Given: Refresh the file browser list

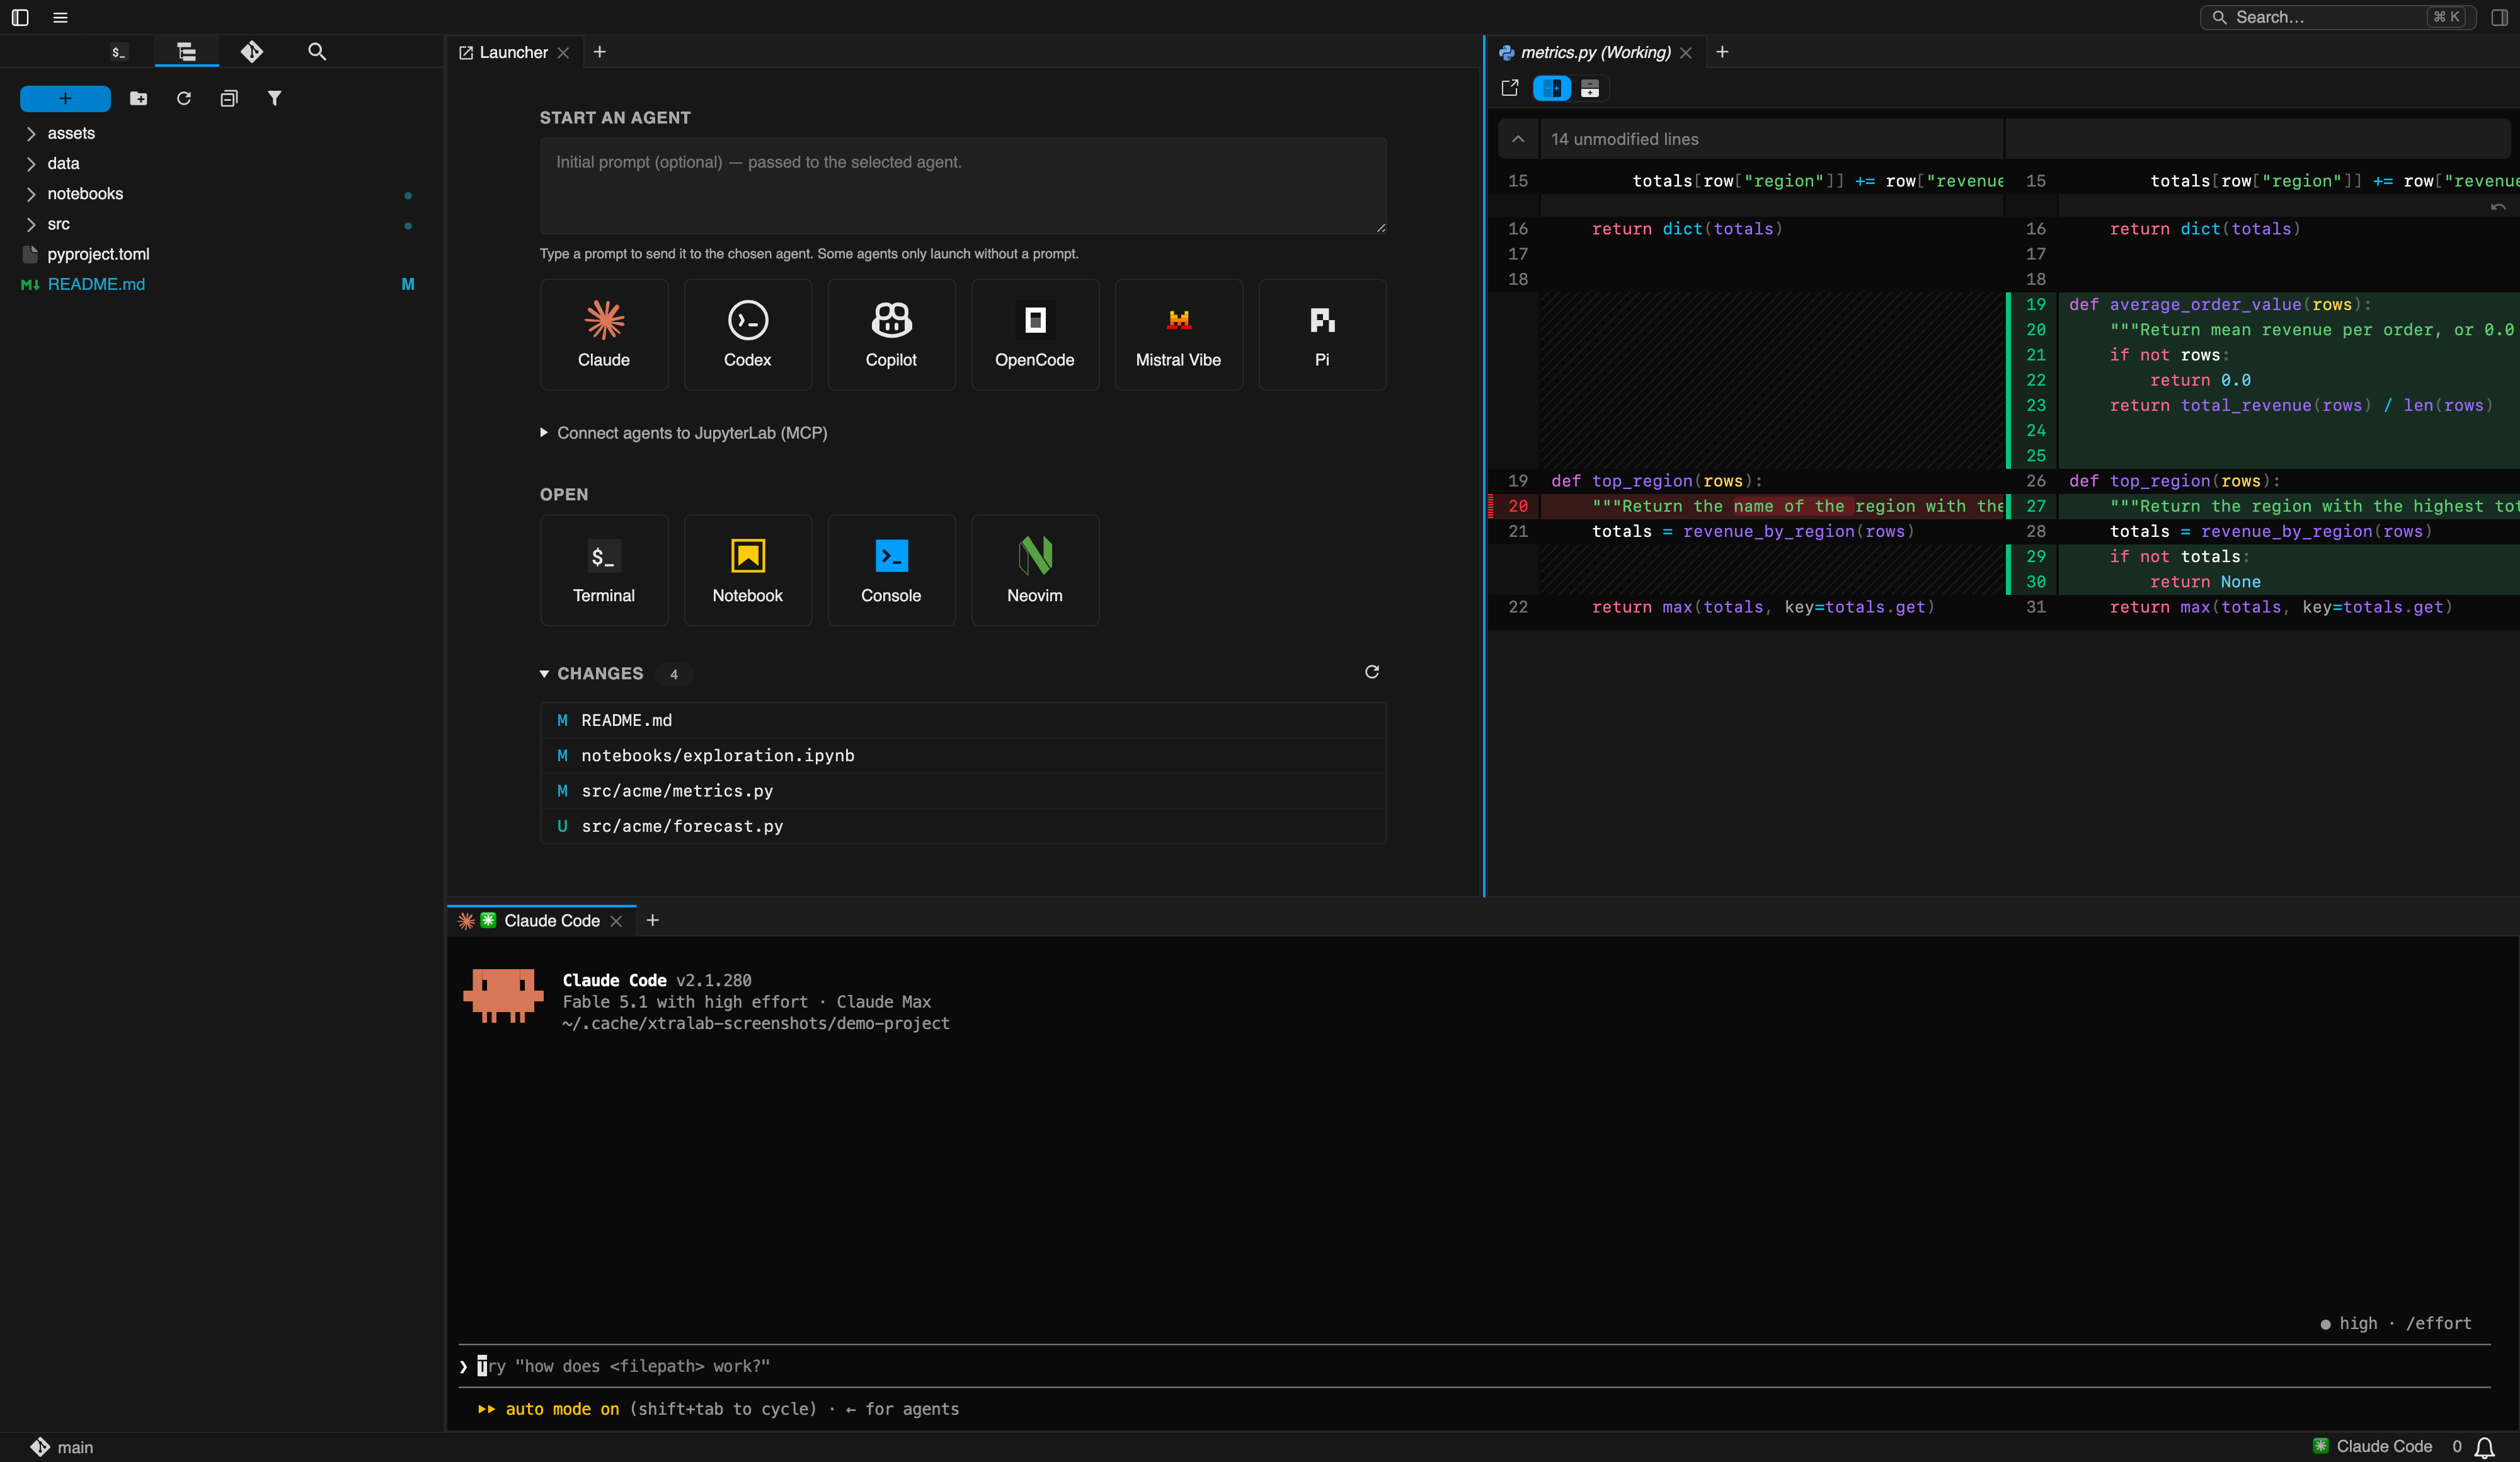Looking at the screenshot, I should click(x=184, y=98).
